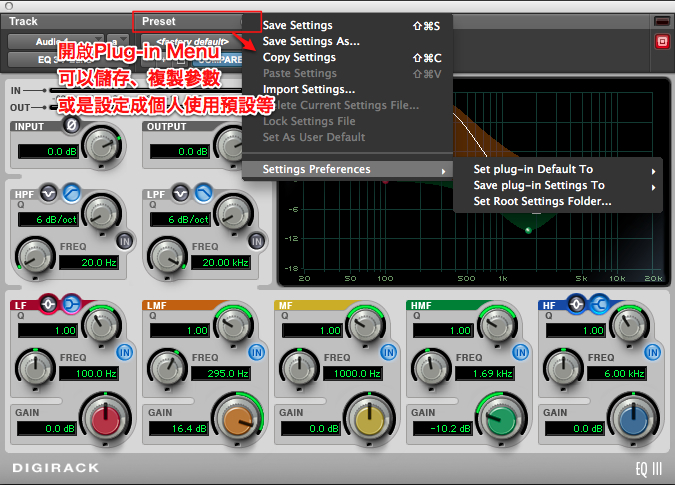Click the HMF Q knob

(x=498, y=325)
